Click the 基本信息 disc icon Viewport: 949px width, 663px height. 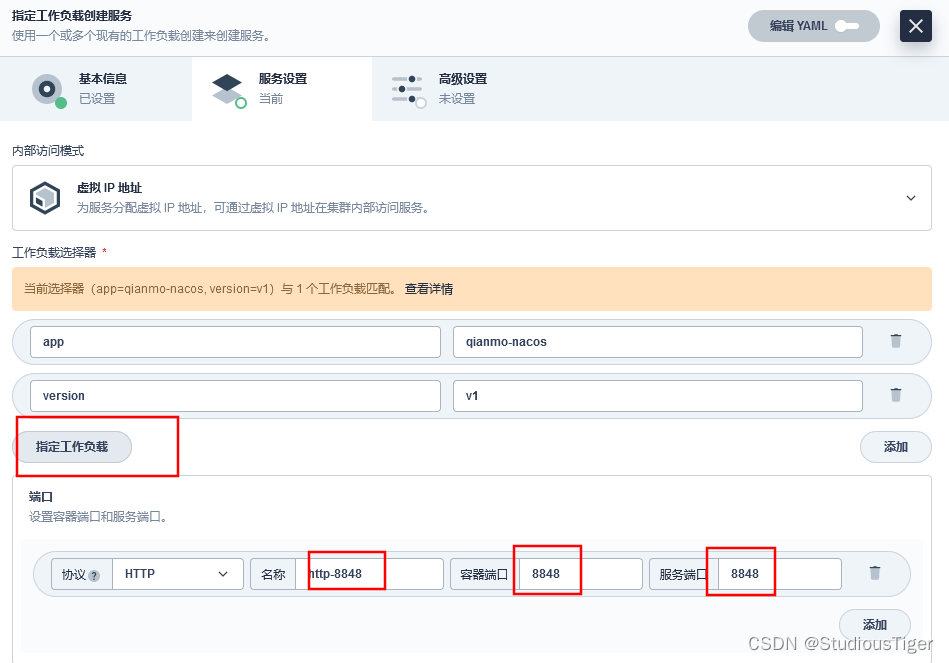[48, 90]
